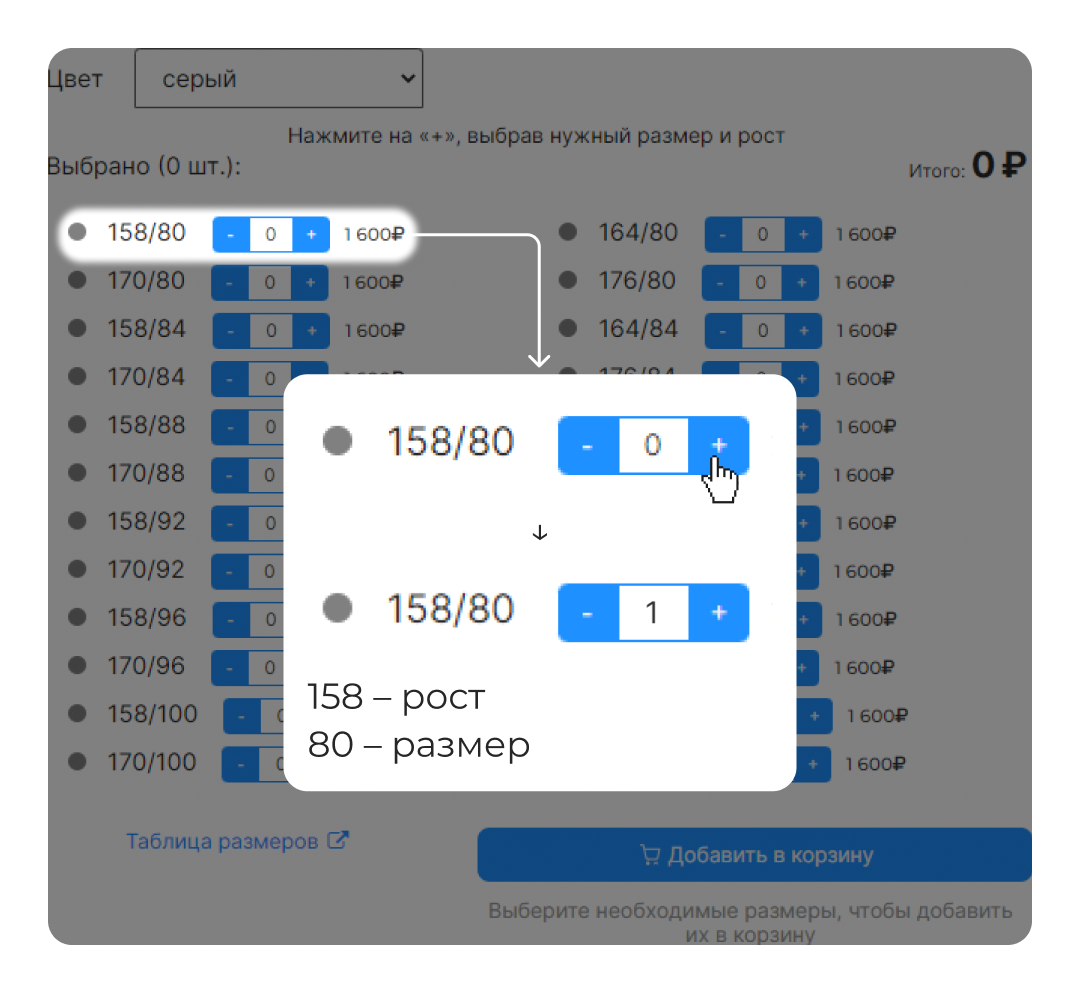The height and width of the screenshot is (993, 1080).
Task: Select the 170/84 size radio dot
Action: [77, 377]
